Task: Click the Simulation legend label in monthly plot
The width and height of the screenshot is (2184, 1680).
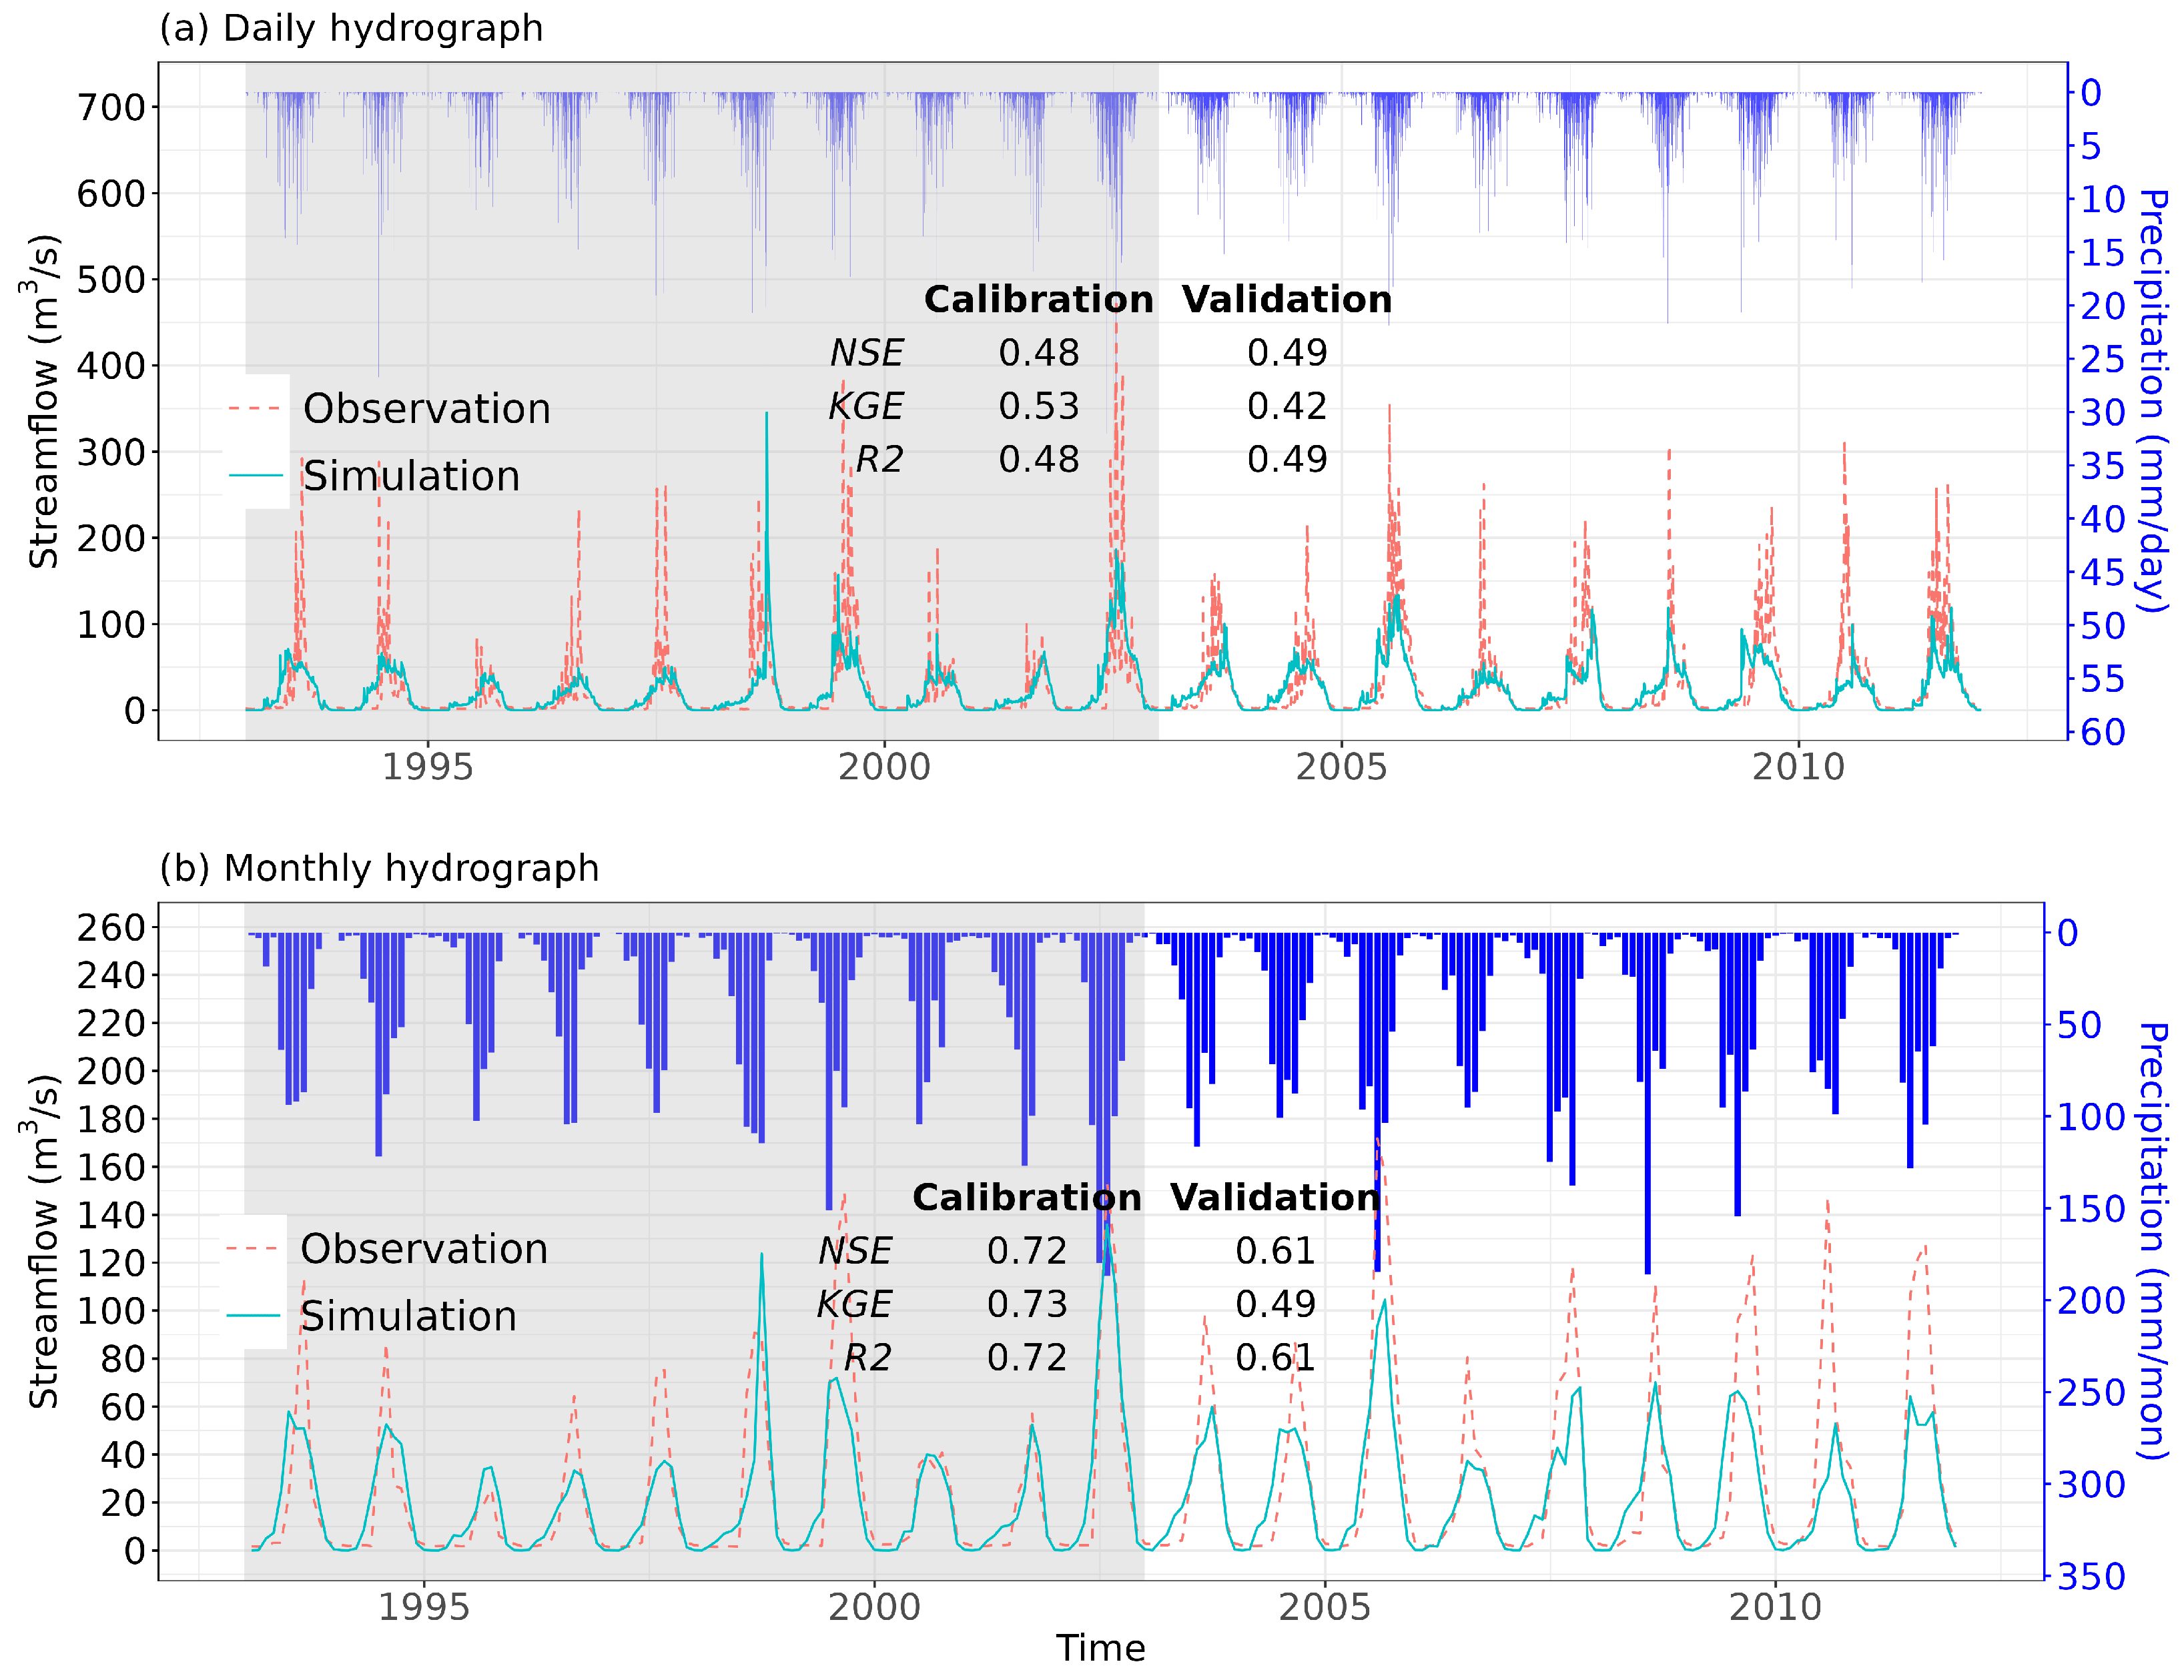Action: (408, 1316)
